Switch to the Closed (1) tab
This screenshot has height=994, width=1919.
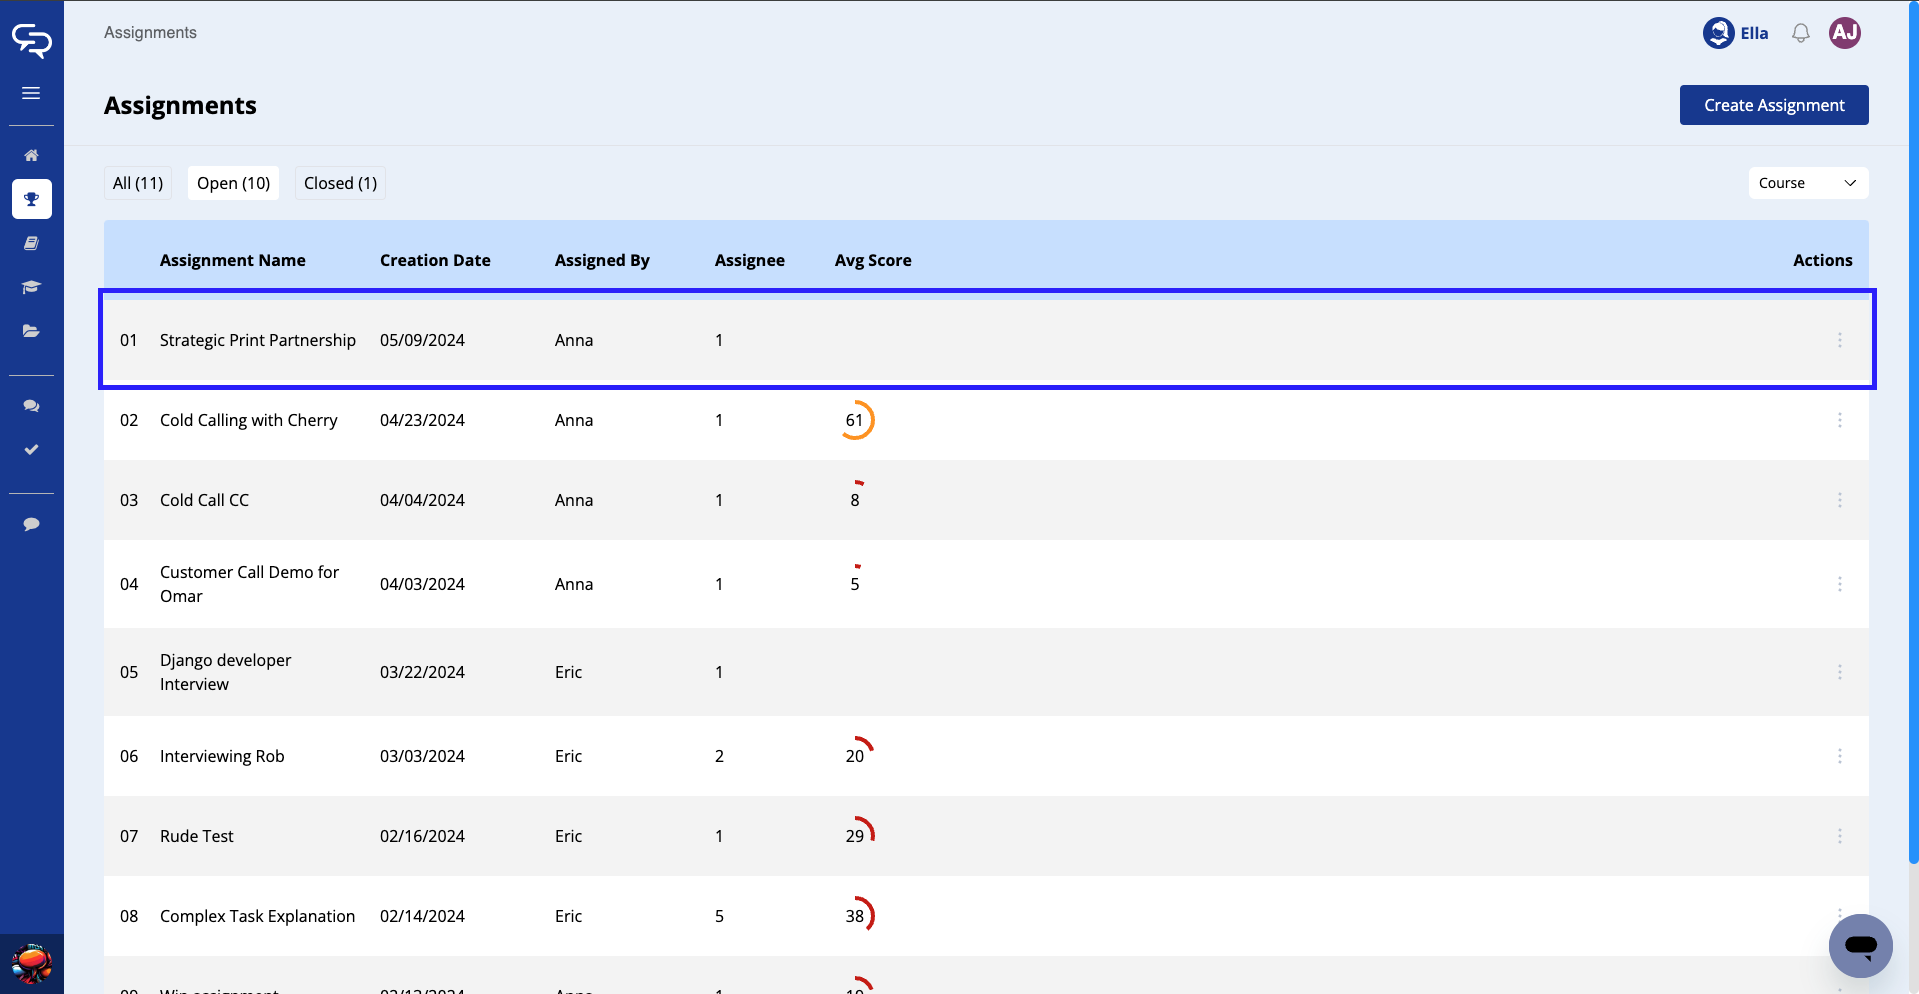pyautogui.click(x=340, y=183)
